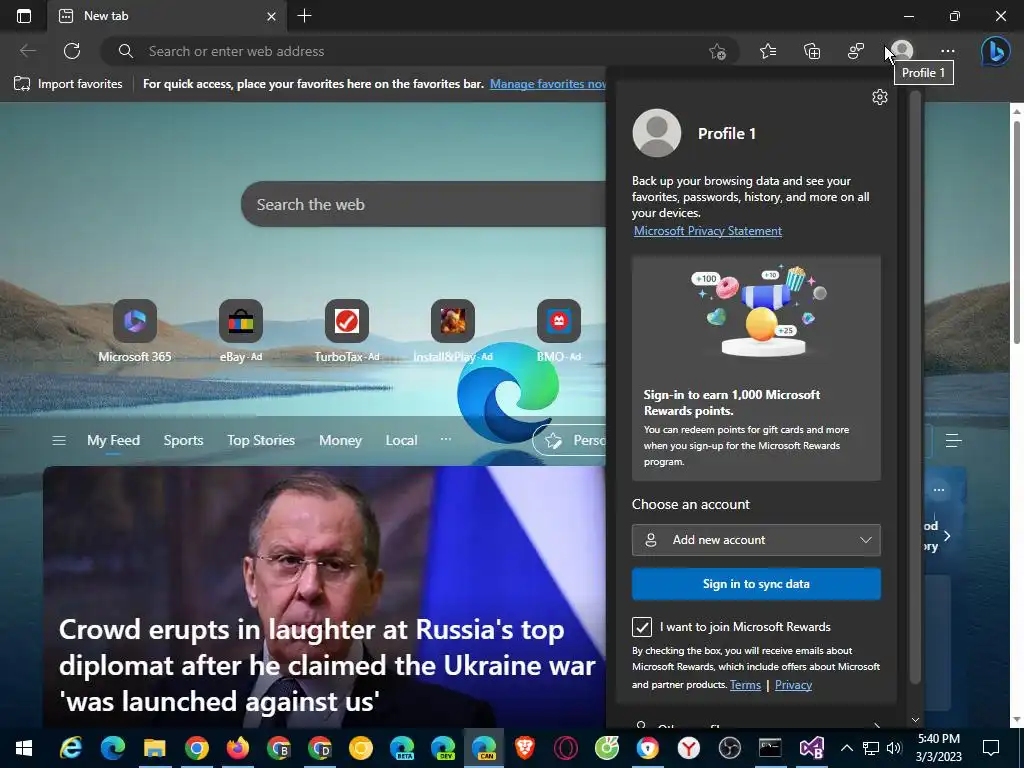Switch to the Money feed tab
Viewport: 1024px width, 768px height.
coord(340,440)
